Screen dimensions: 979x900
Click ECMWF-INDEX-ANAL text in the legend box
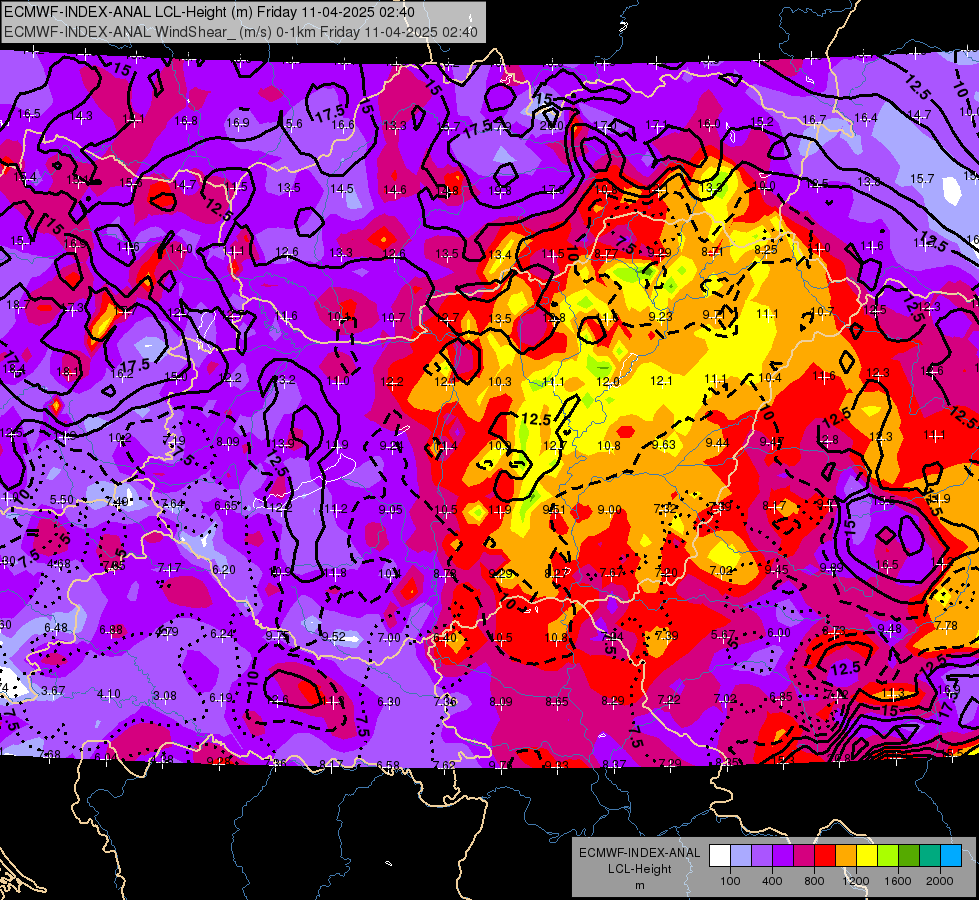639,853
